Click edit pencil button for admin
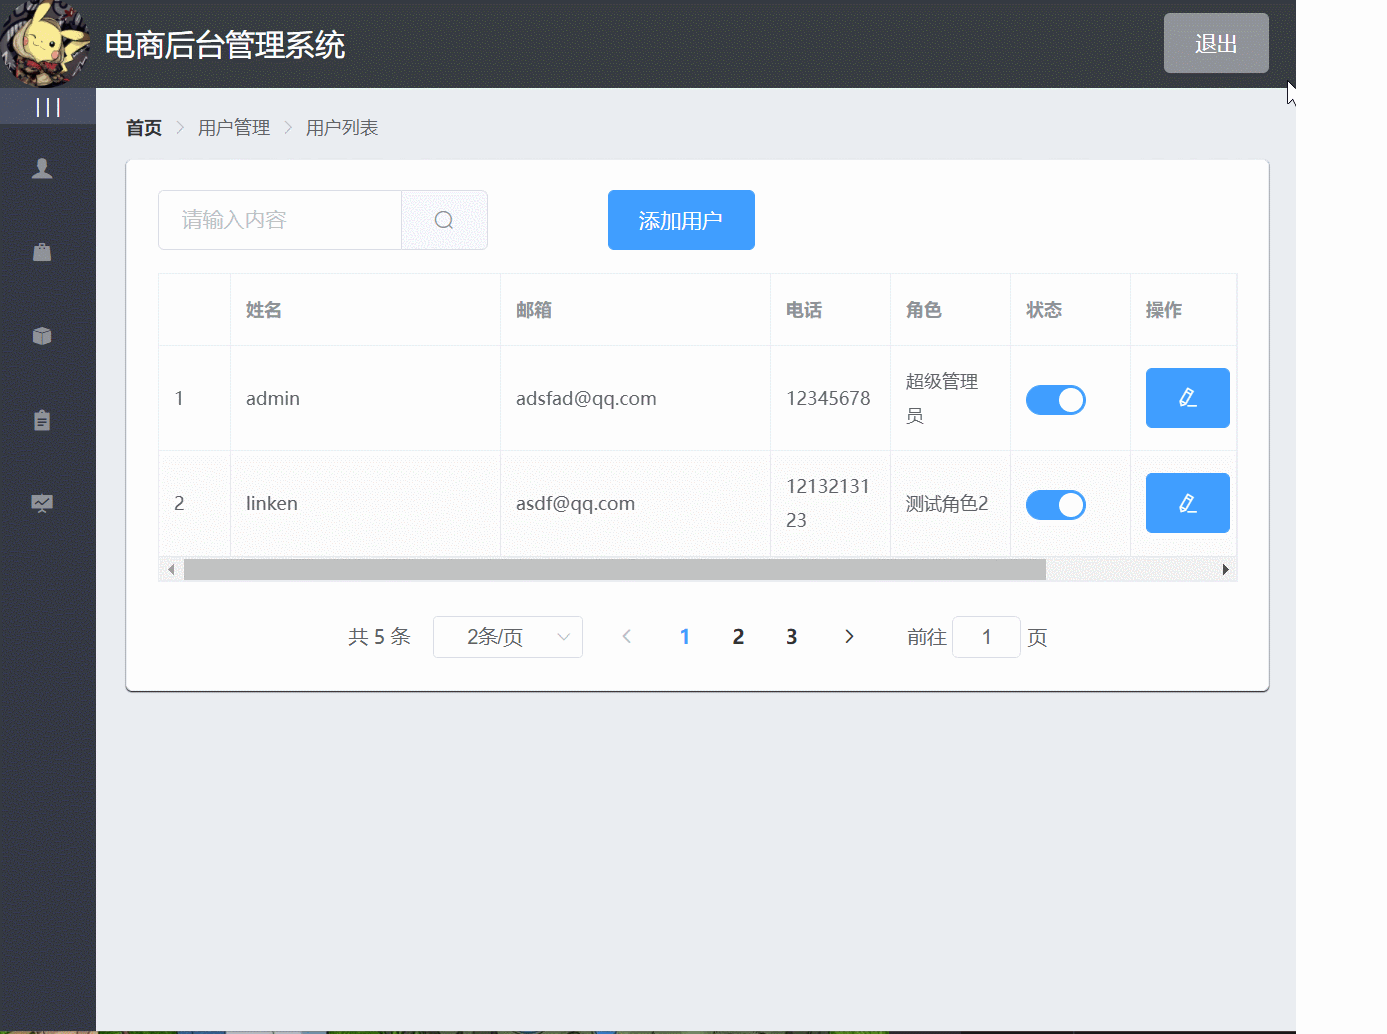The height and width of the screenshot is (1034, 1387). tap(1187, 398)
